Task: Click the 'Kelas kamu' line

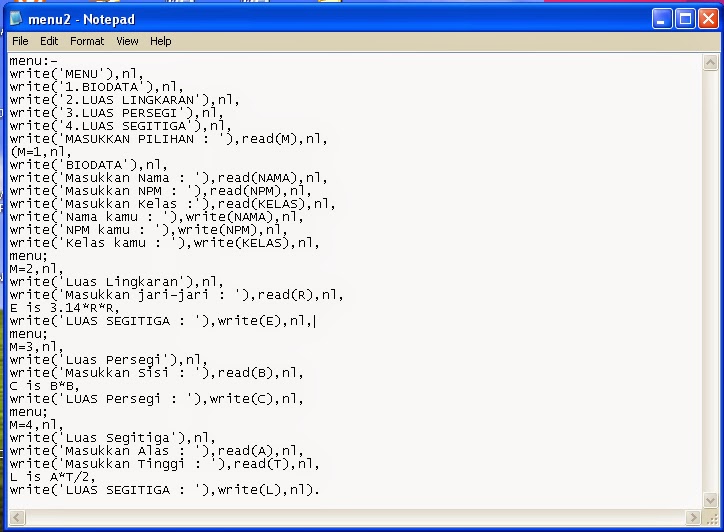Action: pos(164,242)
